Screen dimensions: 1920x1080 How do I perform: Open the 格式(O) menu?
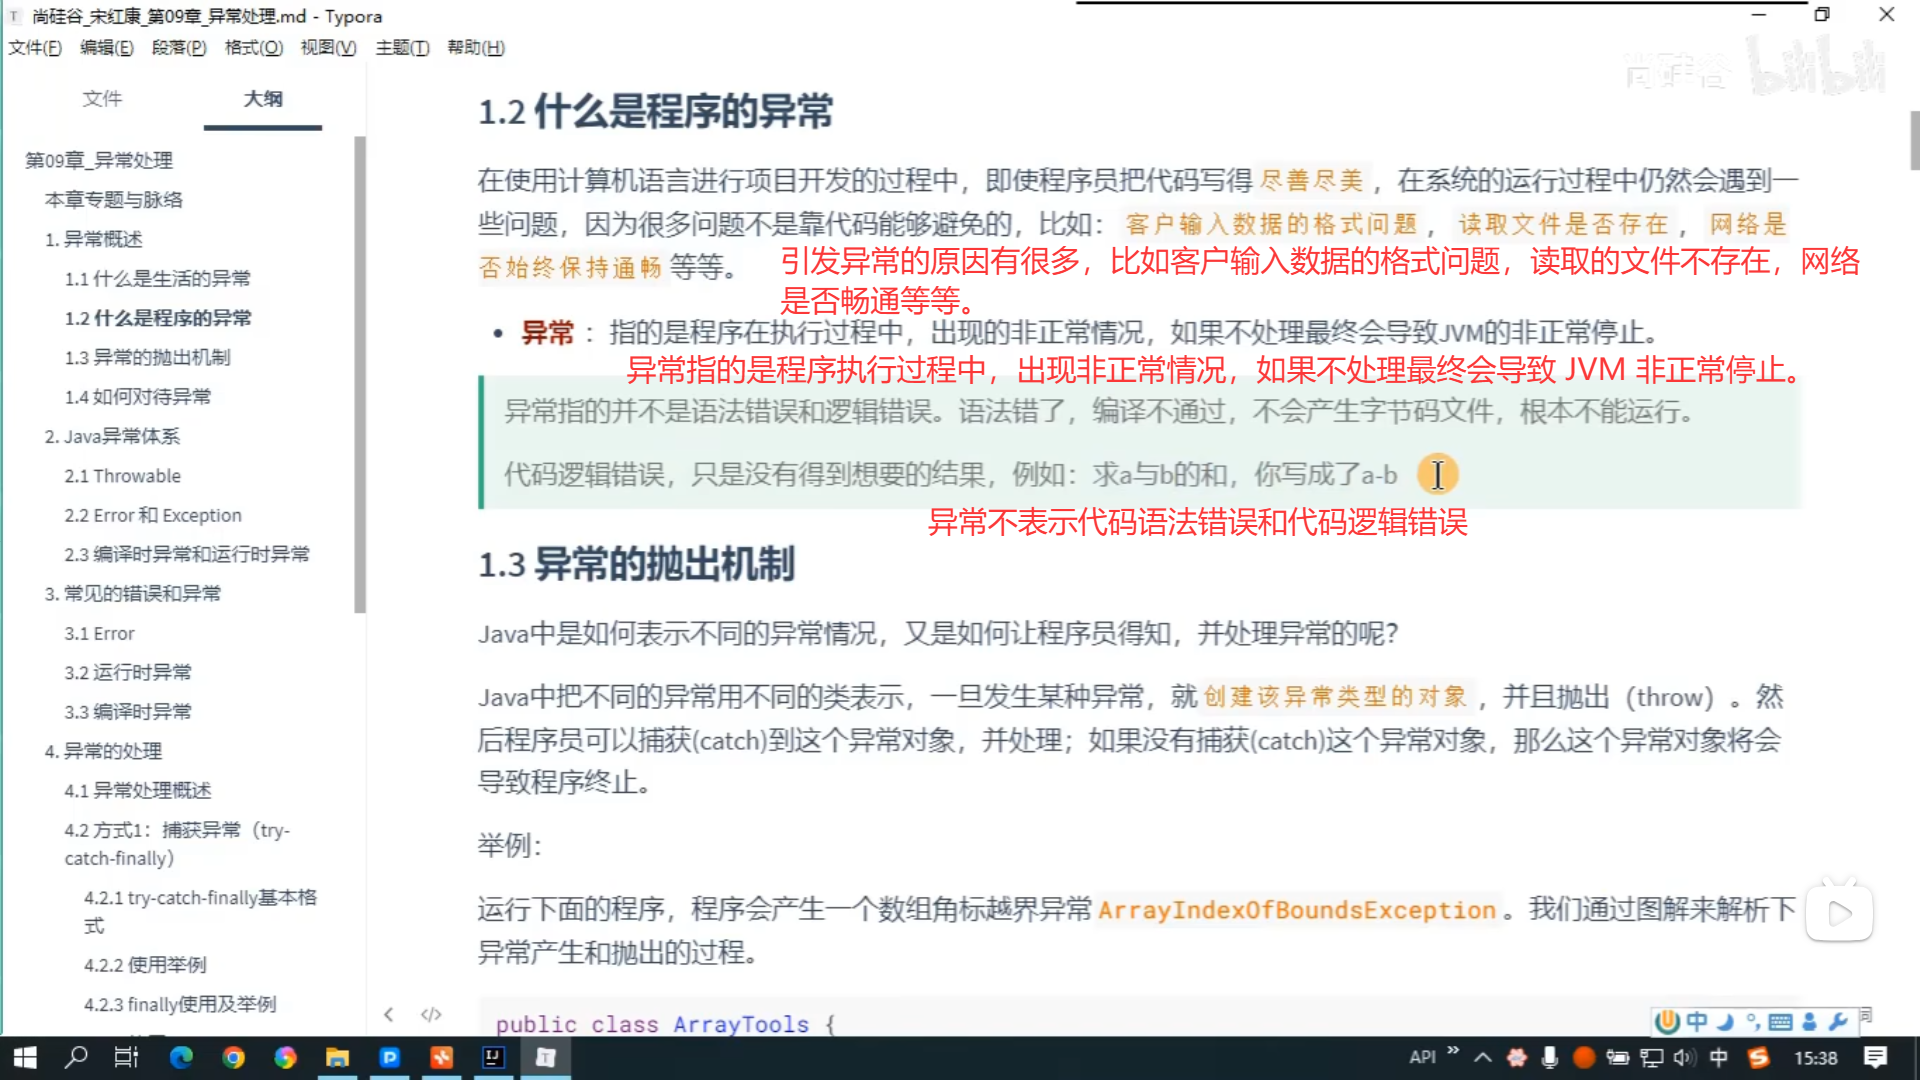tap(253, 47)
